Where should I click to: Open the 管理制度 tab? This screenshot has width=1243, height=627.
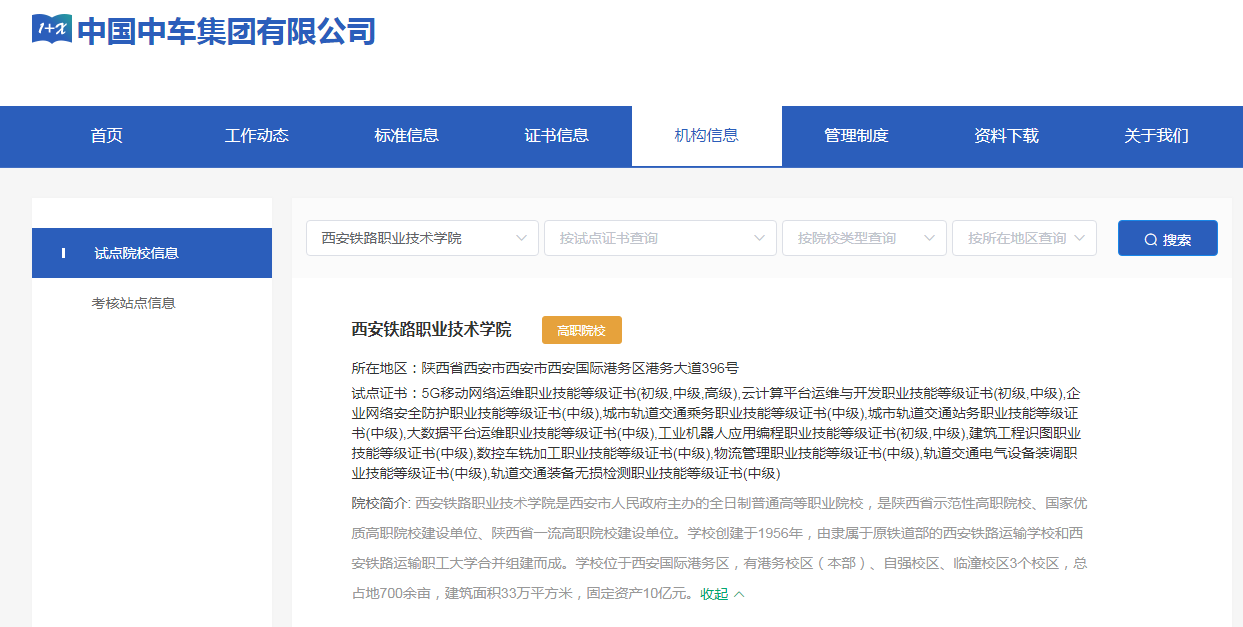coord(857,136)
